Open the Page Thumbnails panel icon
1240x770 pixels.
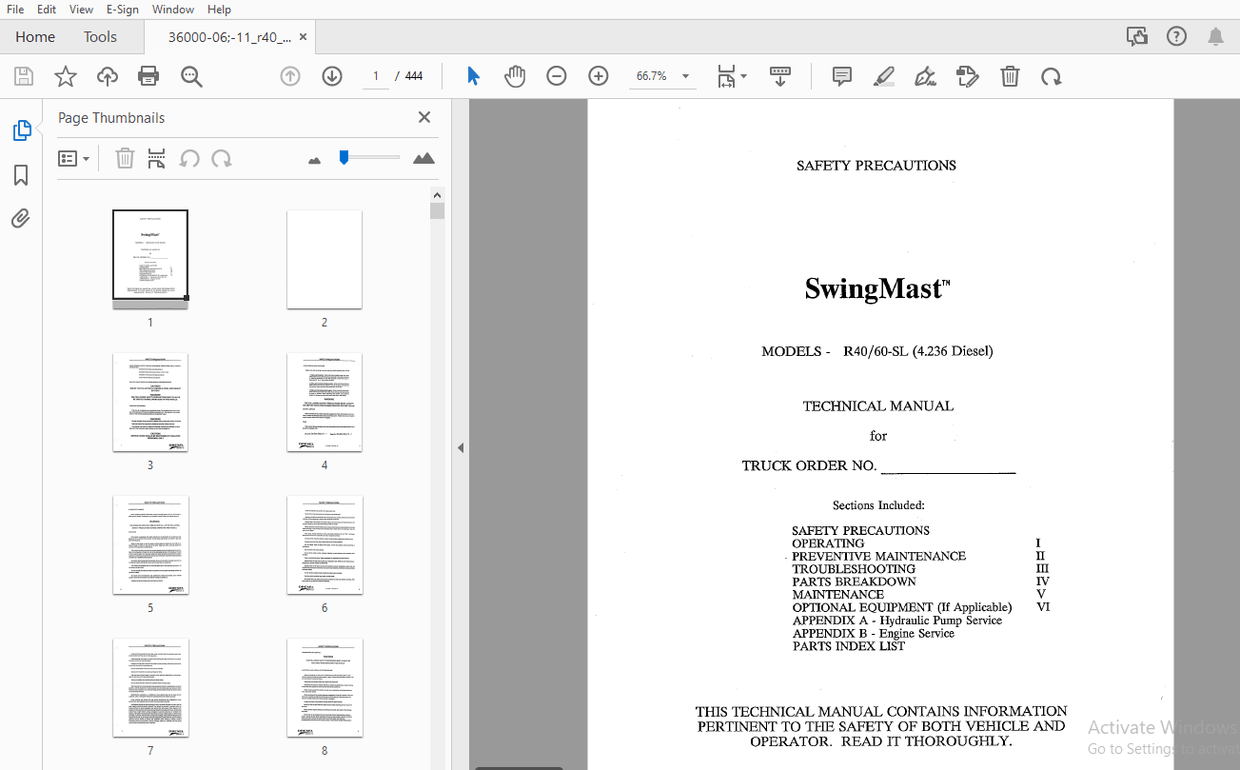coord(21,130)
